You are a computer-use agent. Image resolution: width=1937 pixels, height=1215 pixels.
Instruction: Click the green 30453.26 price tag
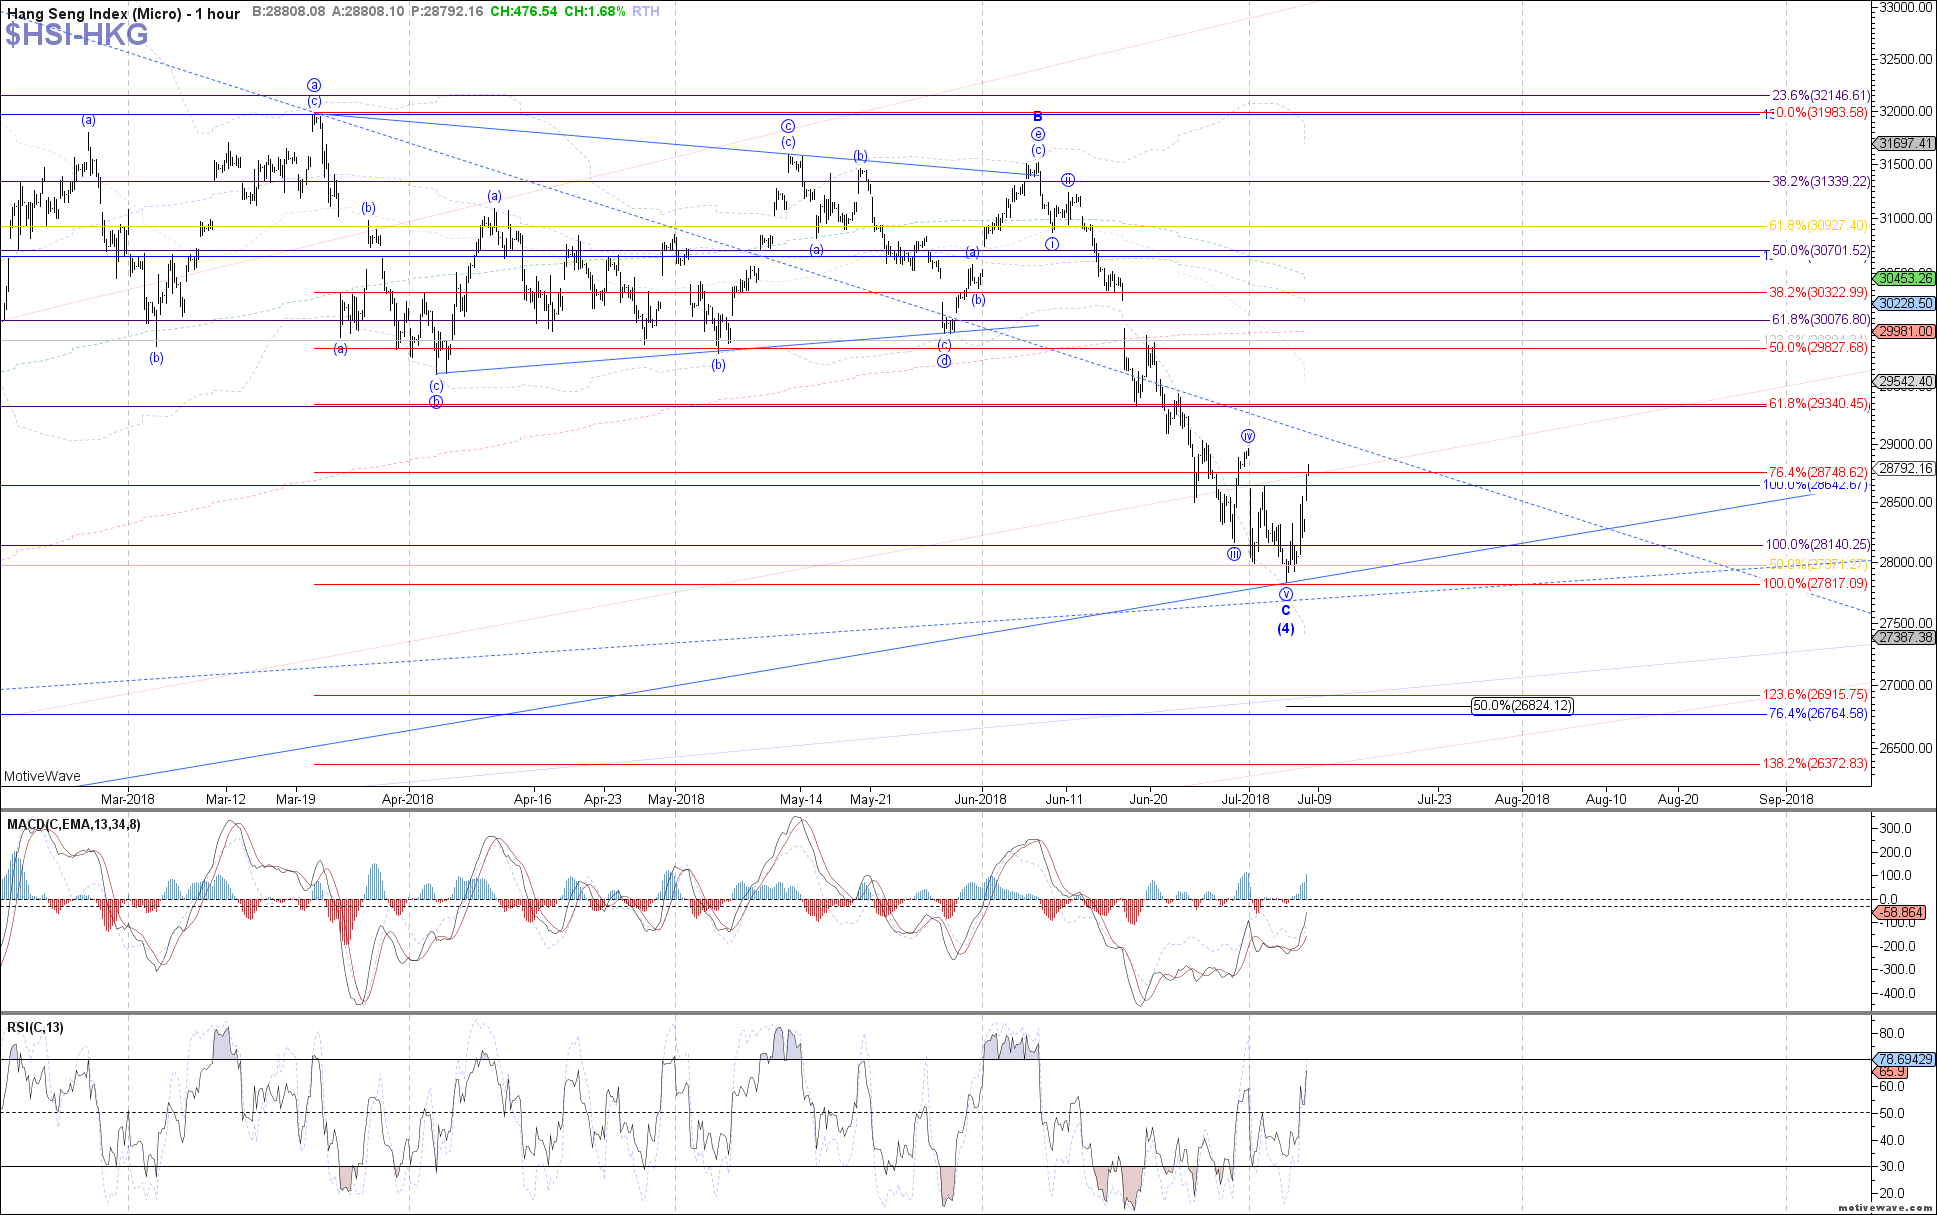pyautogui.click(x=1905, y=279)
